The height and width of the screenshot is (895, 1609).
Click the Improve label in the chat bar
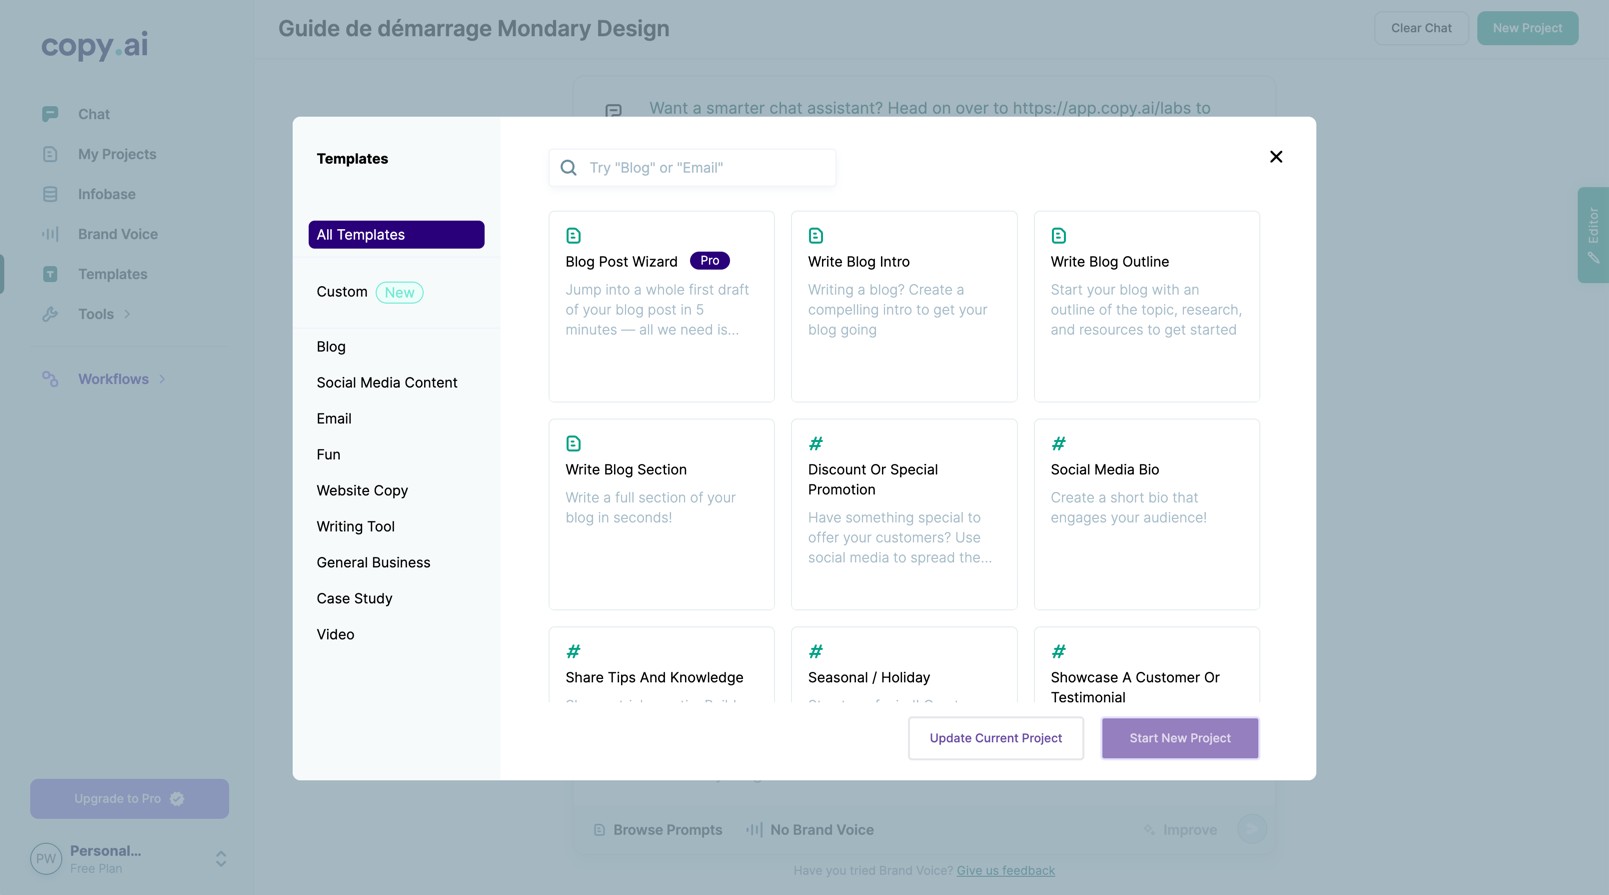coord(1190,830)
